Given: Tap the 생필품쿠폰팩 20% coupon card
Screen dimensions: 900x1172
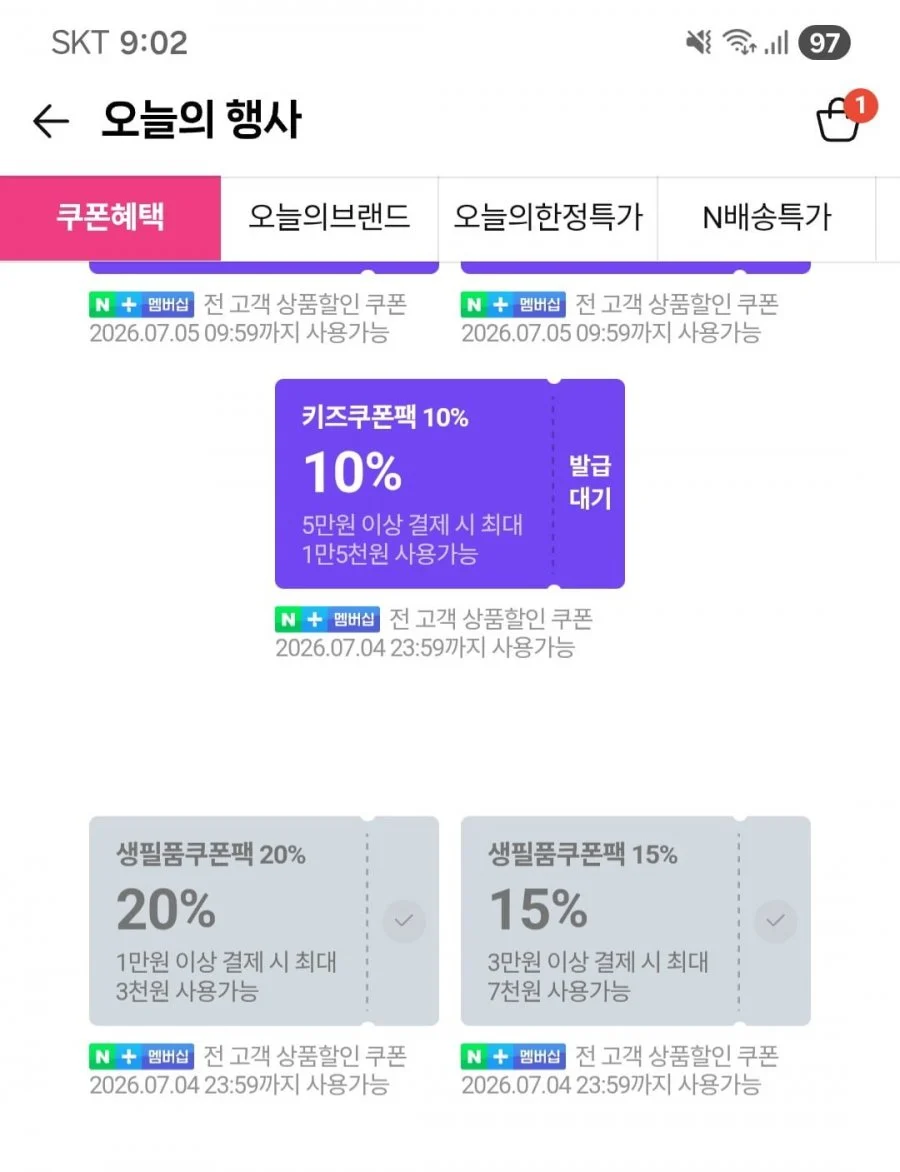Looking at the screenshot, I should (x=264, y=921).
